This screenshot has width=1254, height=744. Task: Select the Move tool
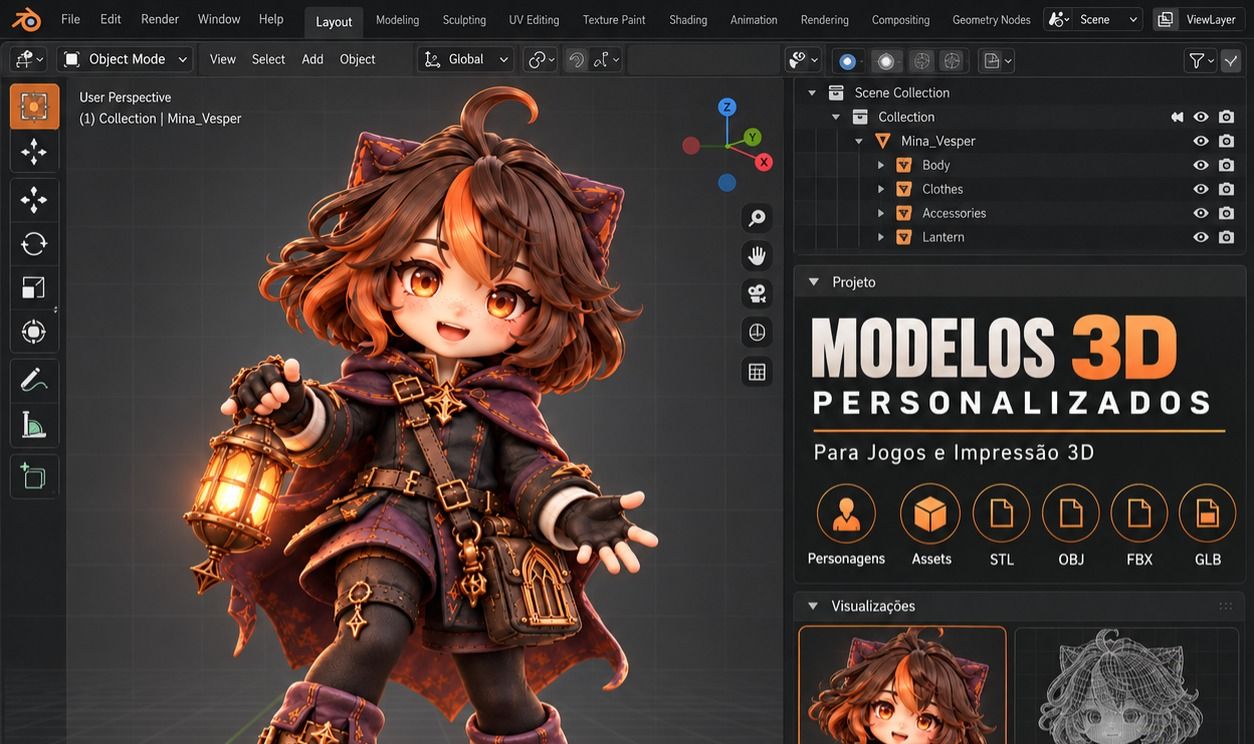coord(34,200)
